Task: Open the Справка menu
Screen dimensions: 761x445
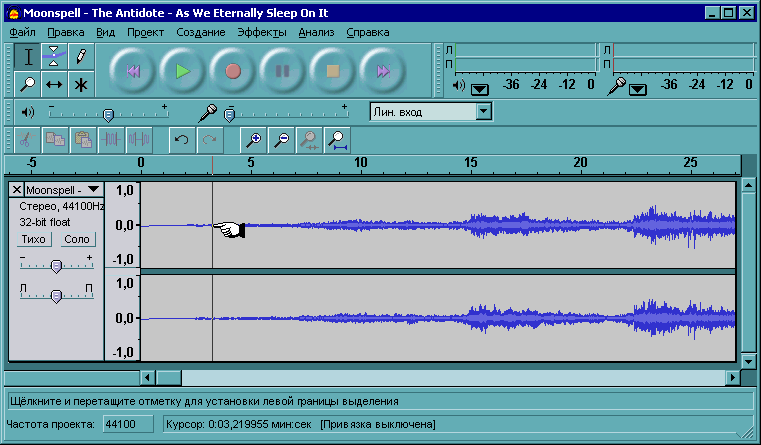Action: (x=367, y=33)
